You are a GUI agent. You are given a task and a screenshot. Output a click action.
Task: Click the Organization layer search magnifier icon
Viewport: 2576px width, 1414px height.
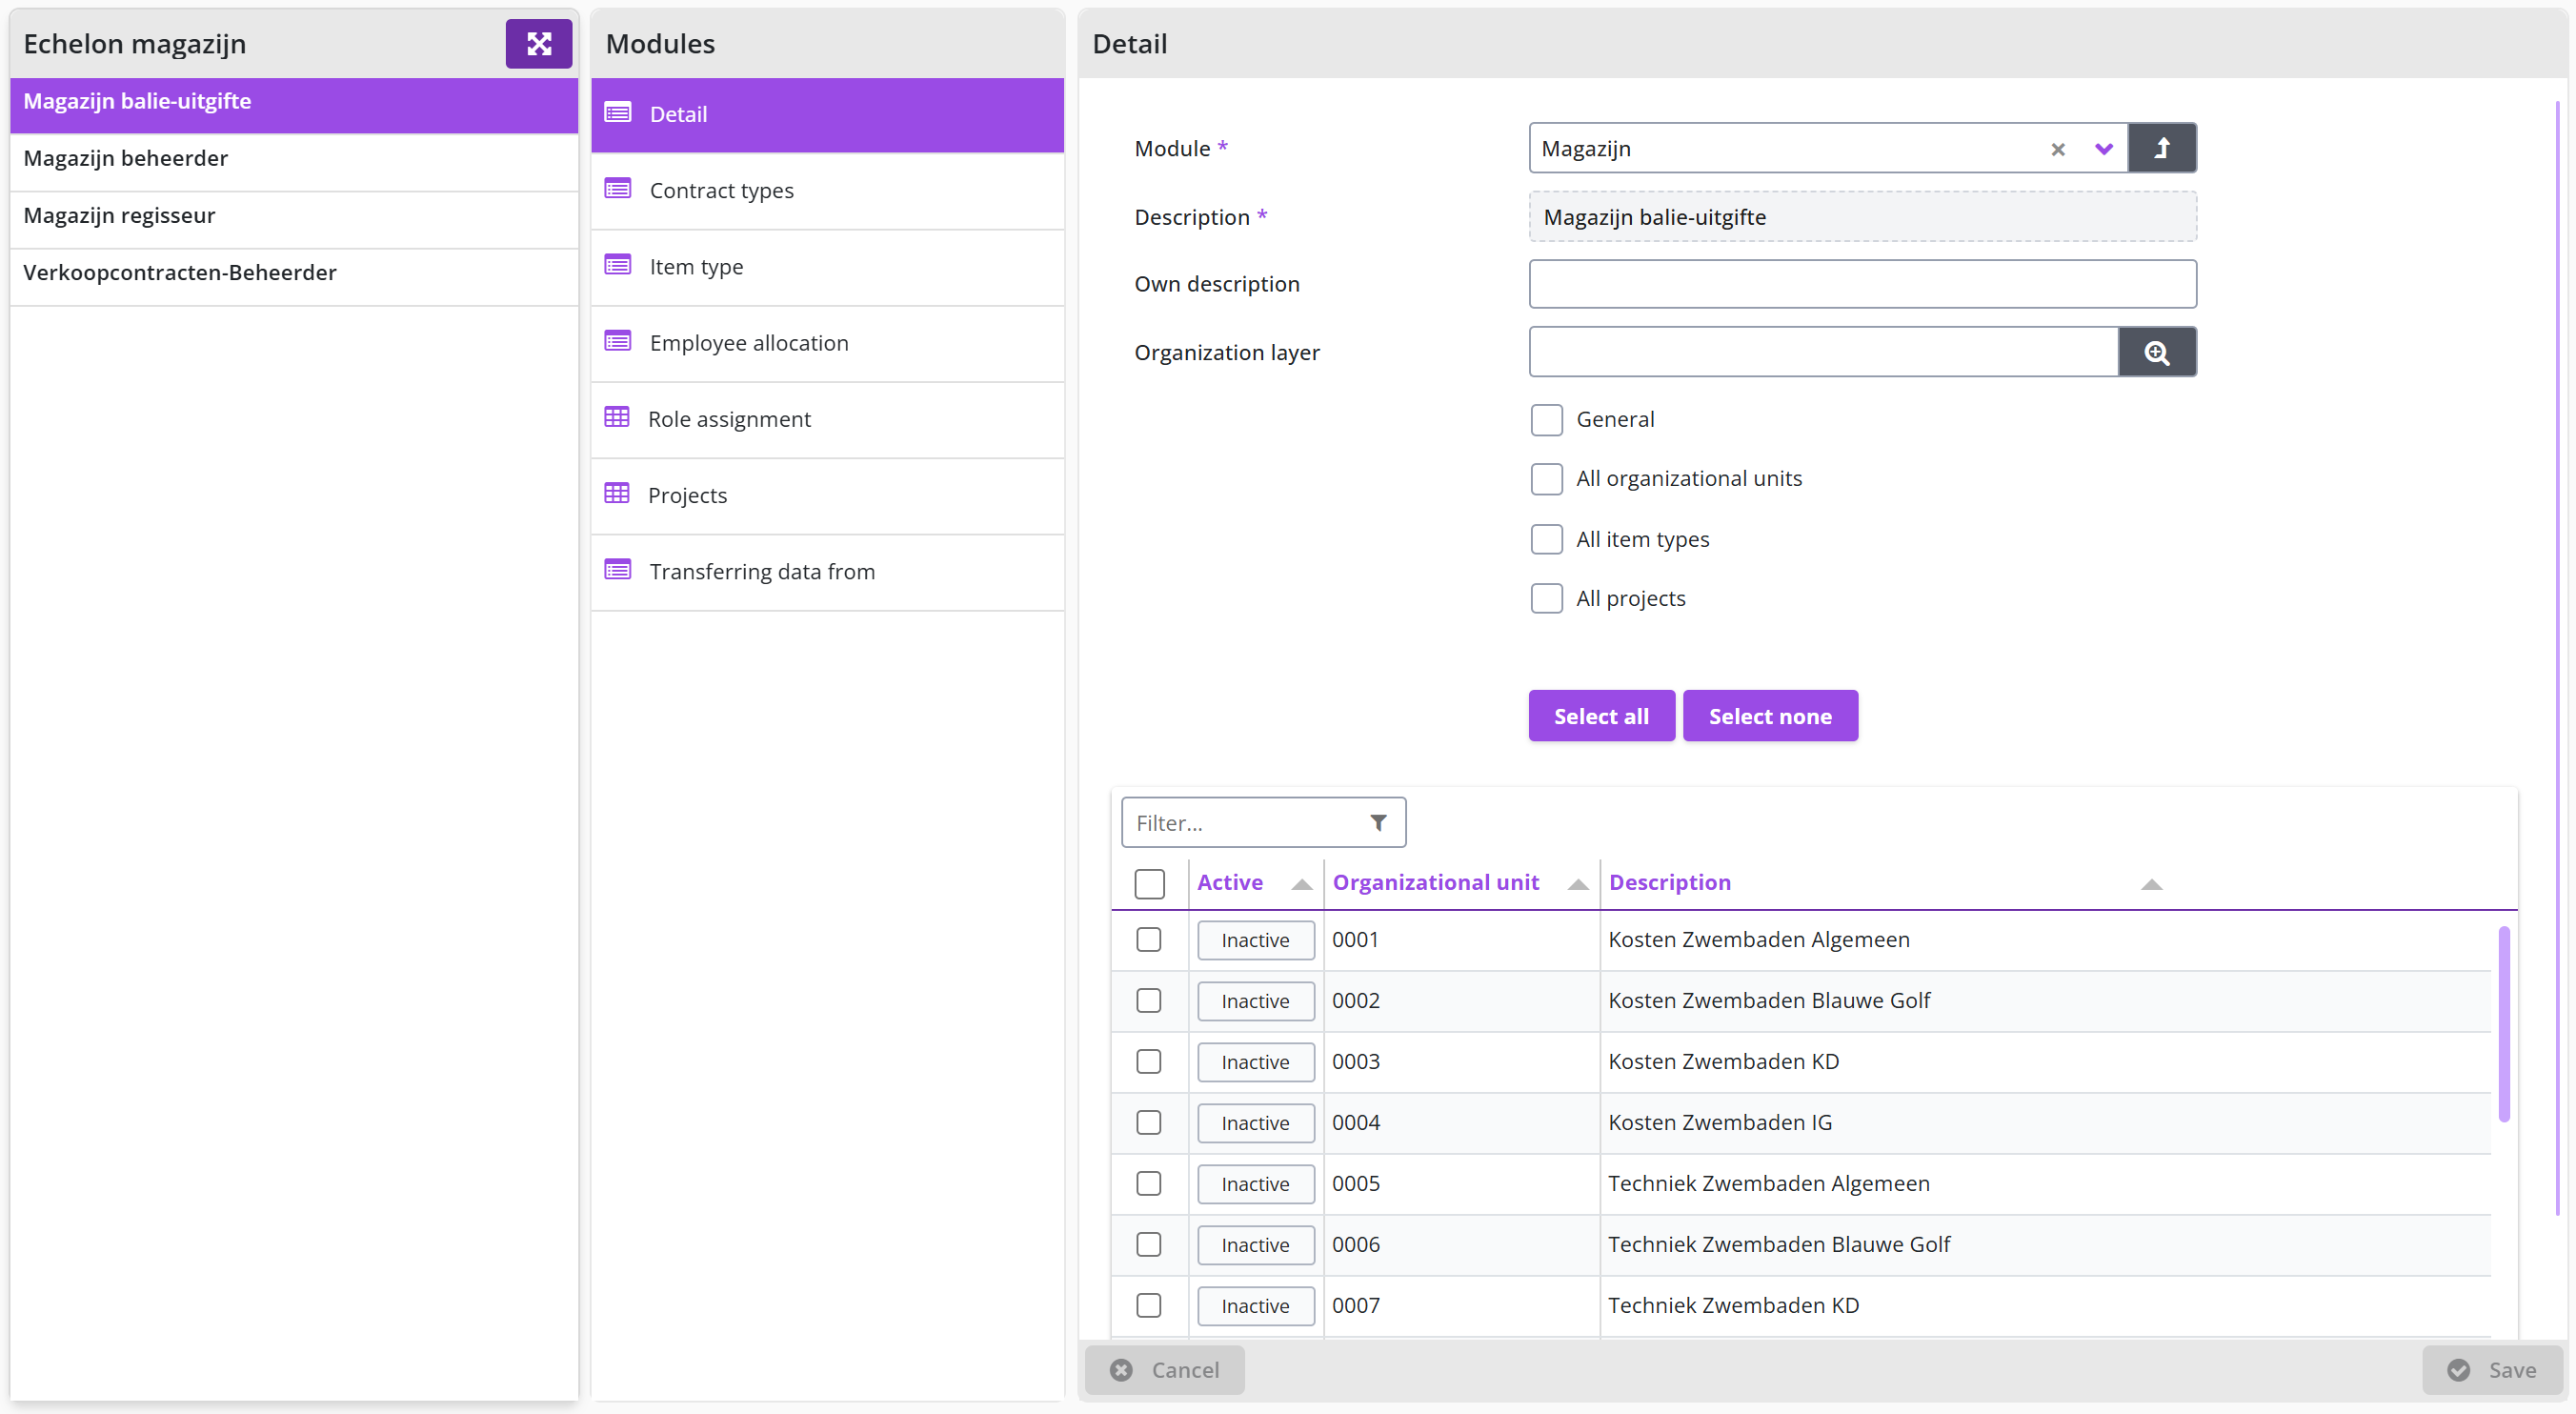[2157, 352]
